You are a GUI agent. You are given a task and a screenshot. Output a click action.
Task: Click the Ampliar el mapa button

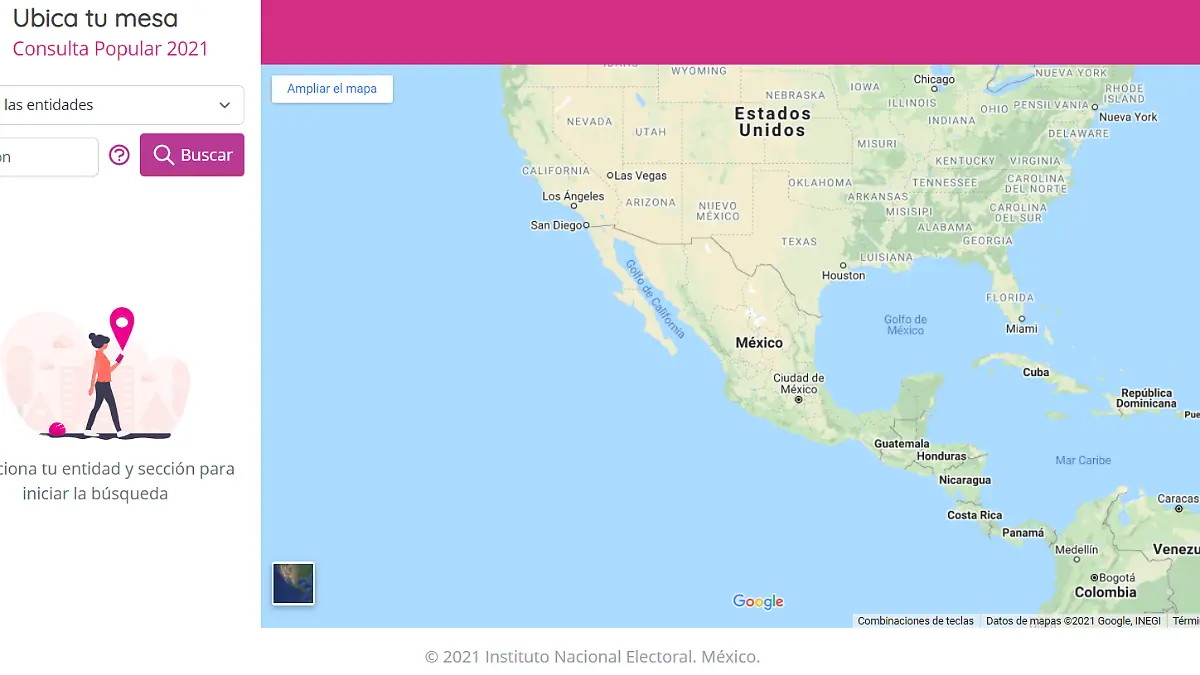(x=332, y=89)
